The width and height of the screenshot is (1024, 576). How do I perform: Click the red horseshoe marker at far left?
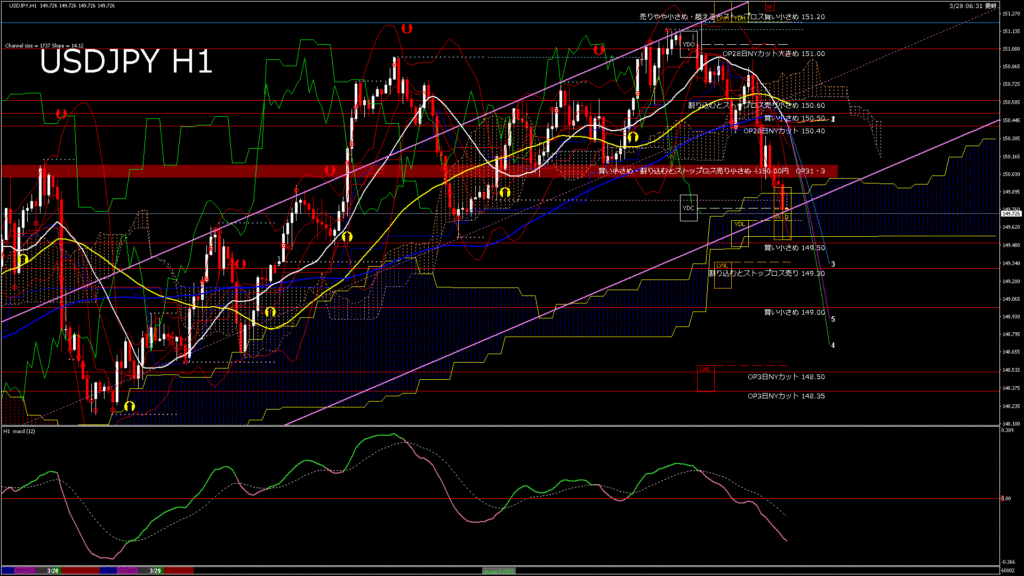pyautogui.click(x=61, y=114)
